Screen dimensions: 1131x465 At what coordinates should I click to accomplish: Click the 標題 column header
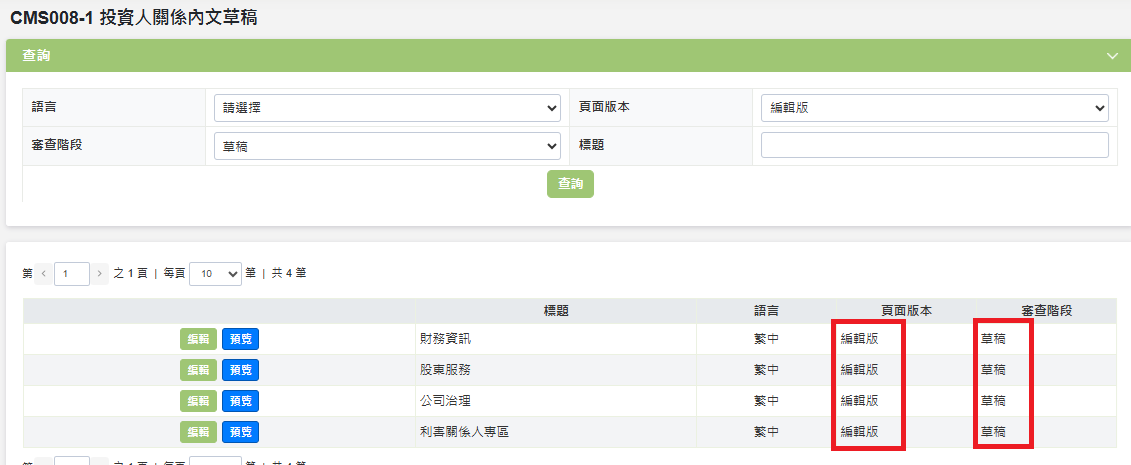click(556, 311)
